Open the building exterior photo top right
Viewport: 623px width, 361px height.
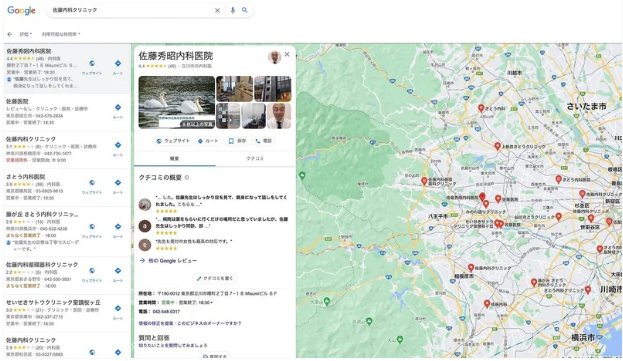coord(273,89)
